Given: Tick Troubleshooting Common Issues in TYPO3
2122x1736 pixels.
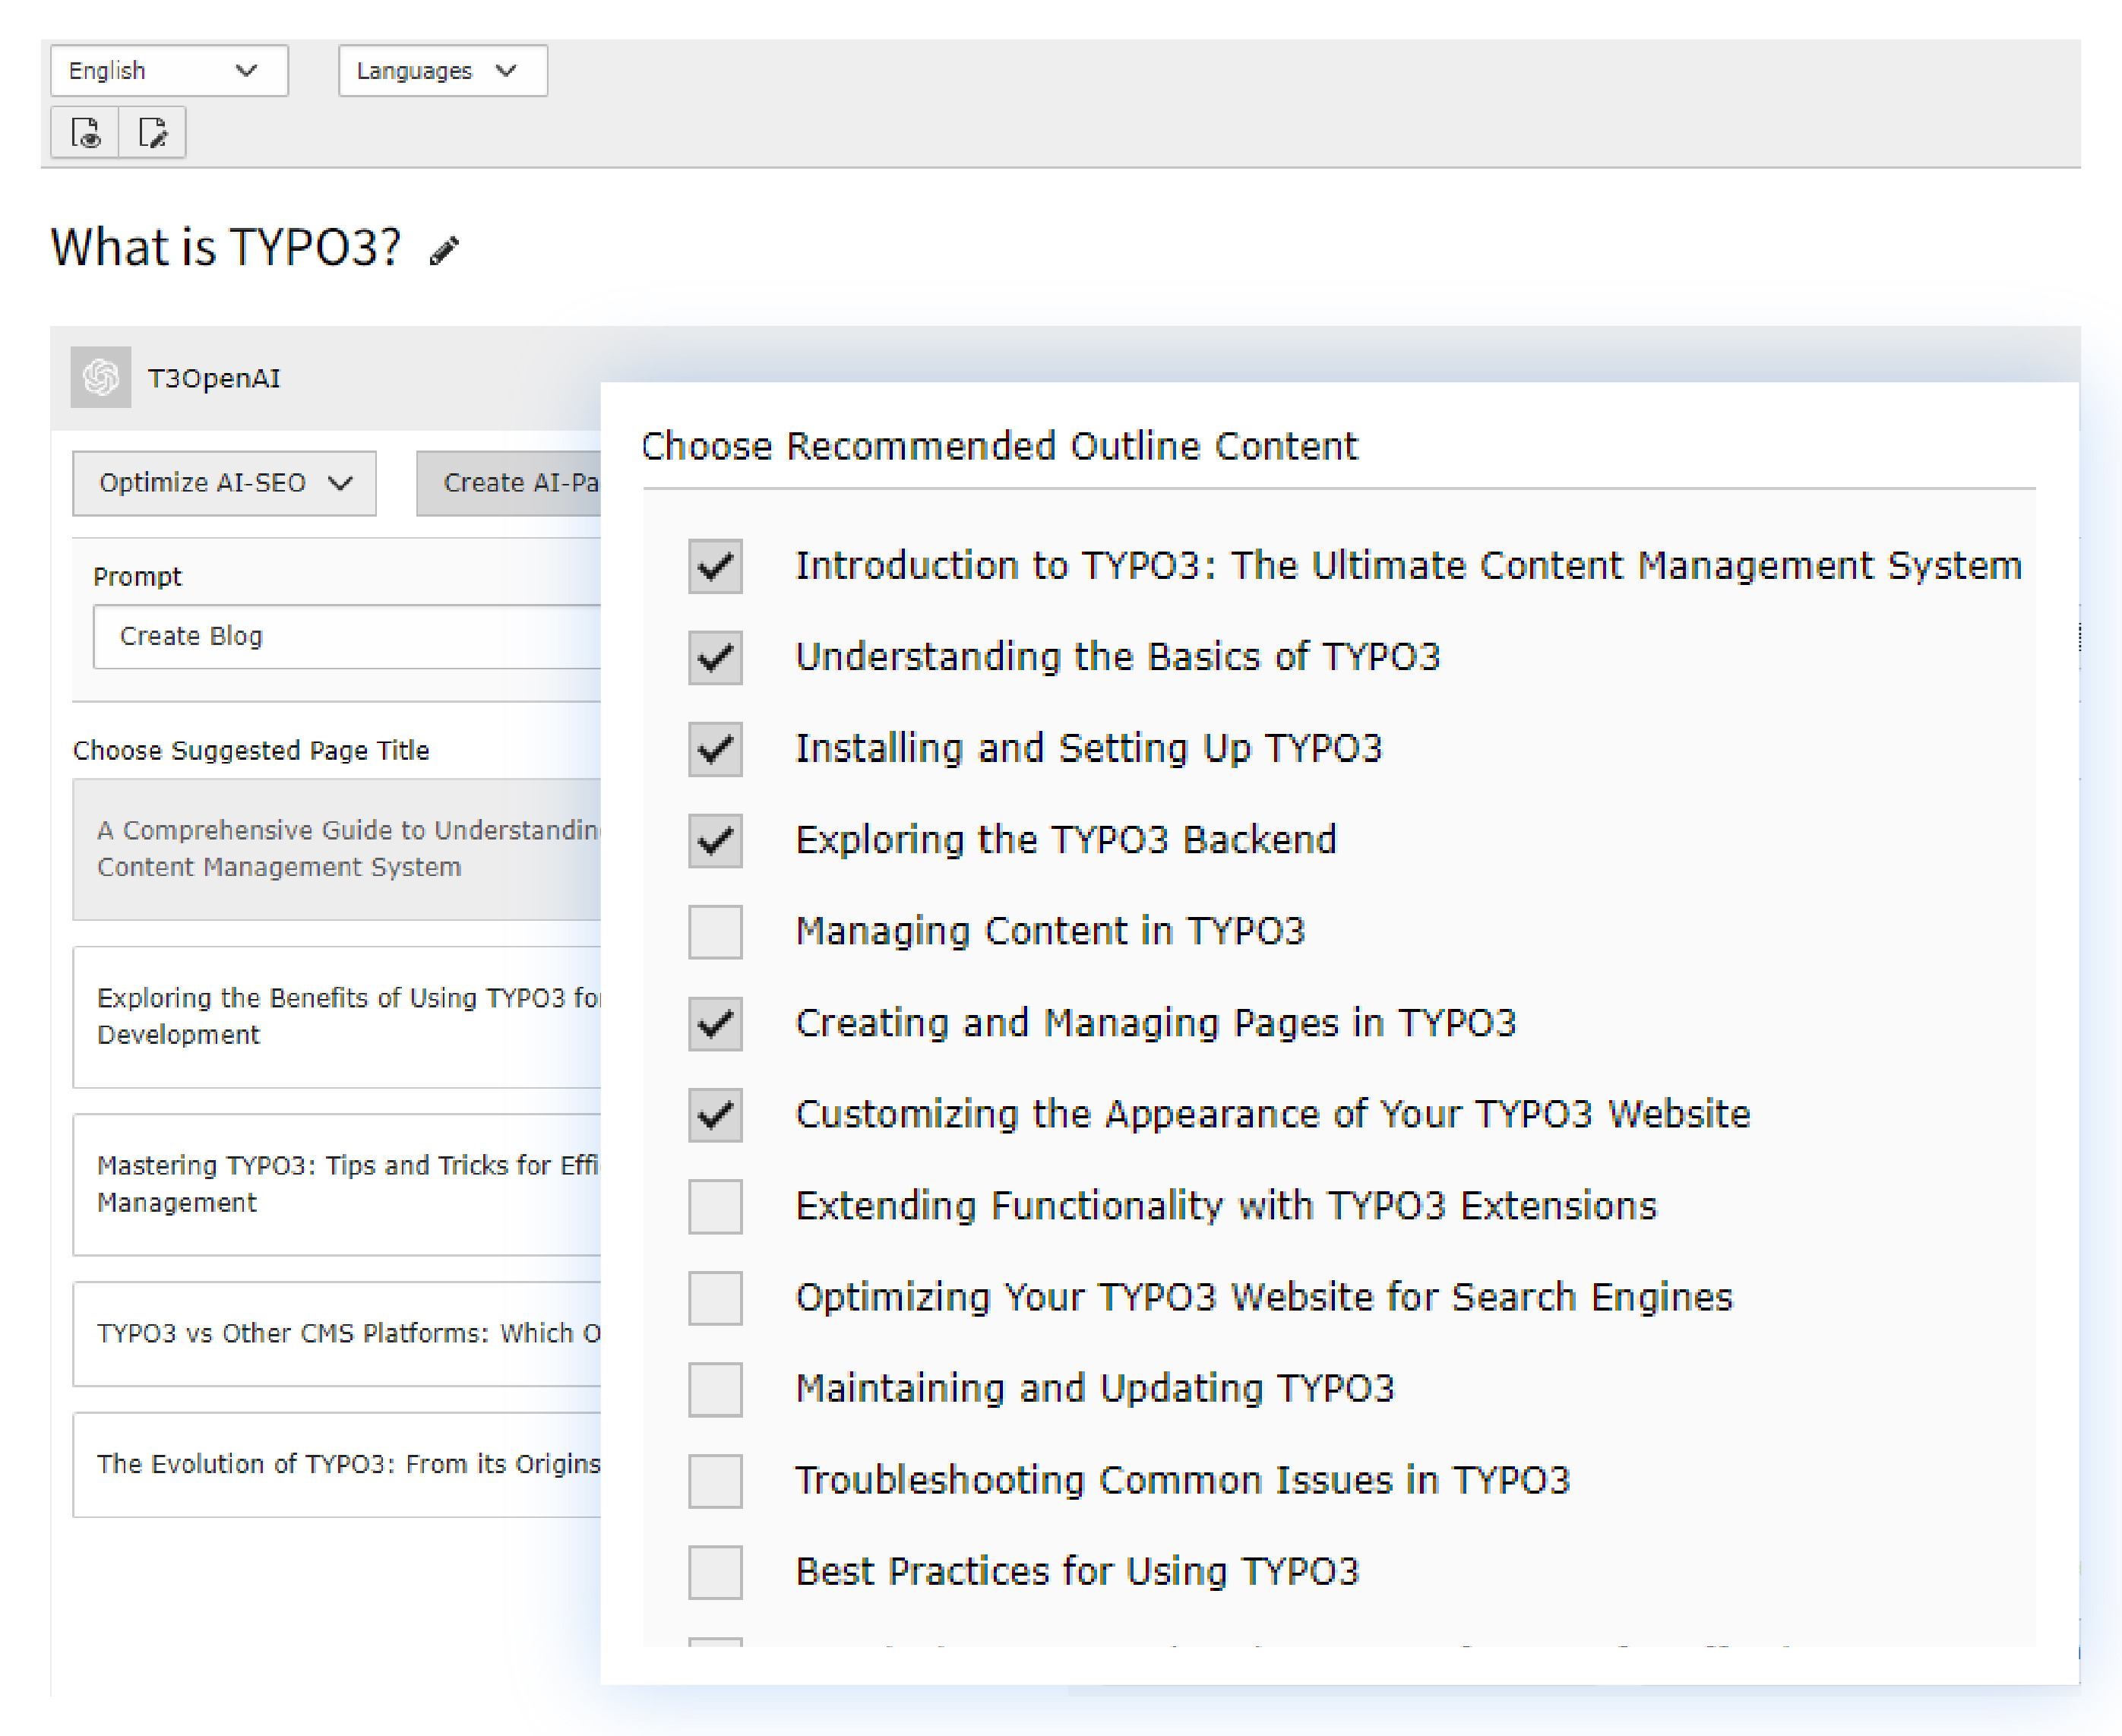Looking at the screenshot, I should pos(715,1481).
